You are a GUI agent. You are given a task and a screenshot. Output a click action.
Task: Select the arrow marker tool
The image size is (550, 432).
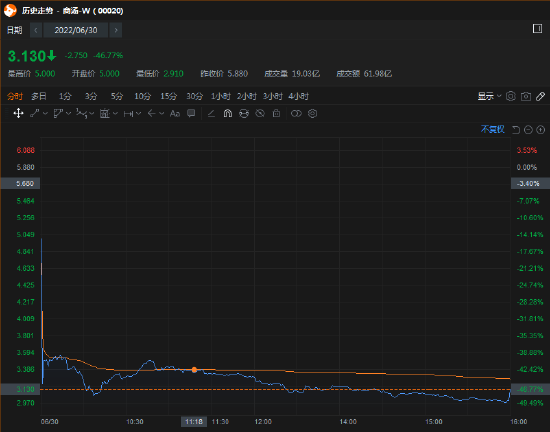[x=152, y=113]
